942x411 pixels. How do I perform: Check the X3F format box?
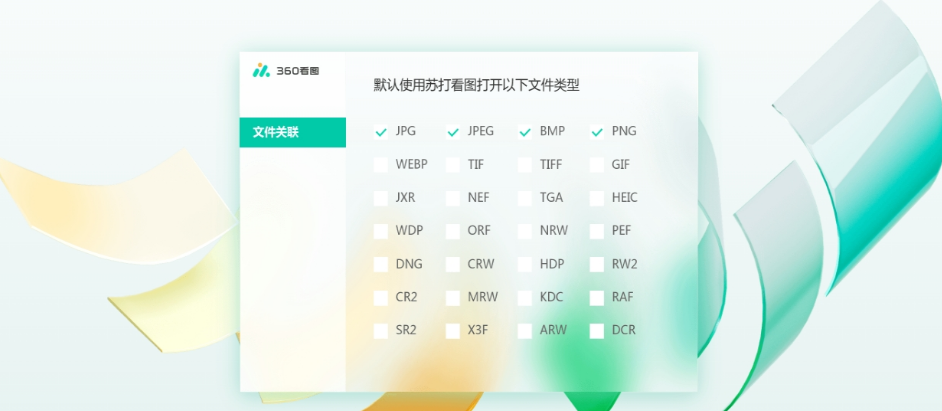point(453,330)
